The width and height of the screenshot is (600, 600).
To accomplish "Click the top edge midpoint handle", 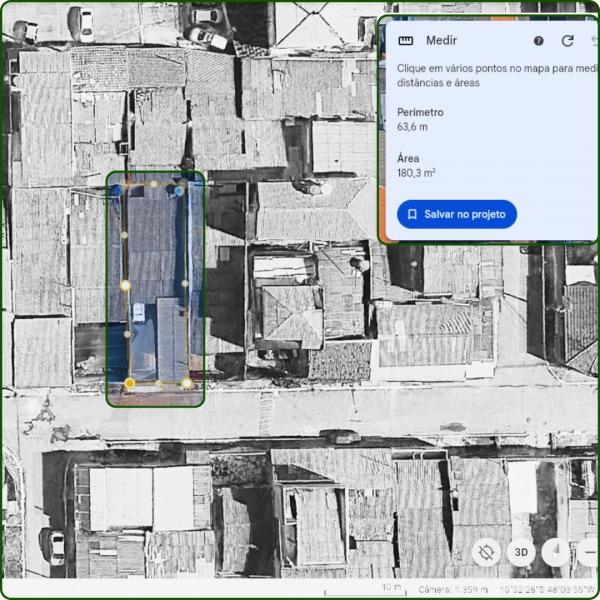I will (152, 184).
